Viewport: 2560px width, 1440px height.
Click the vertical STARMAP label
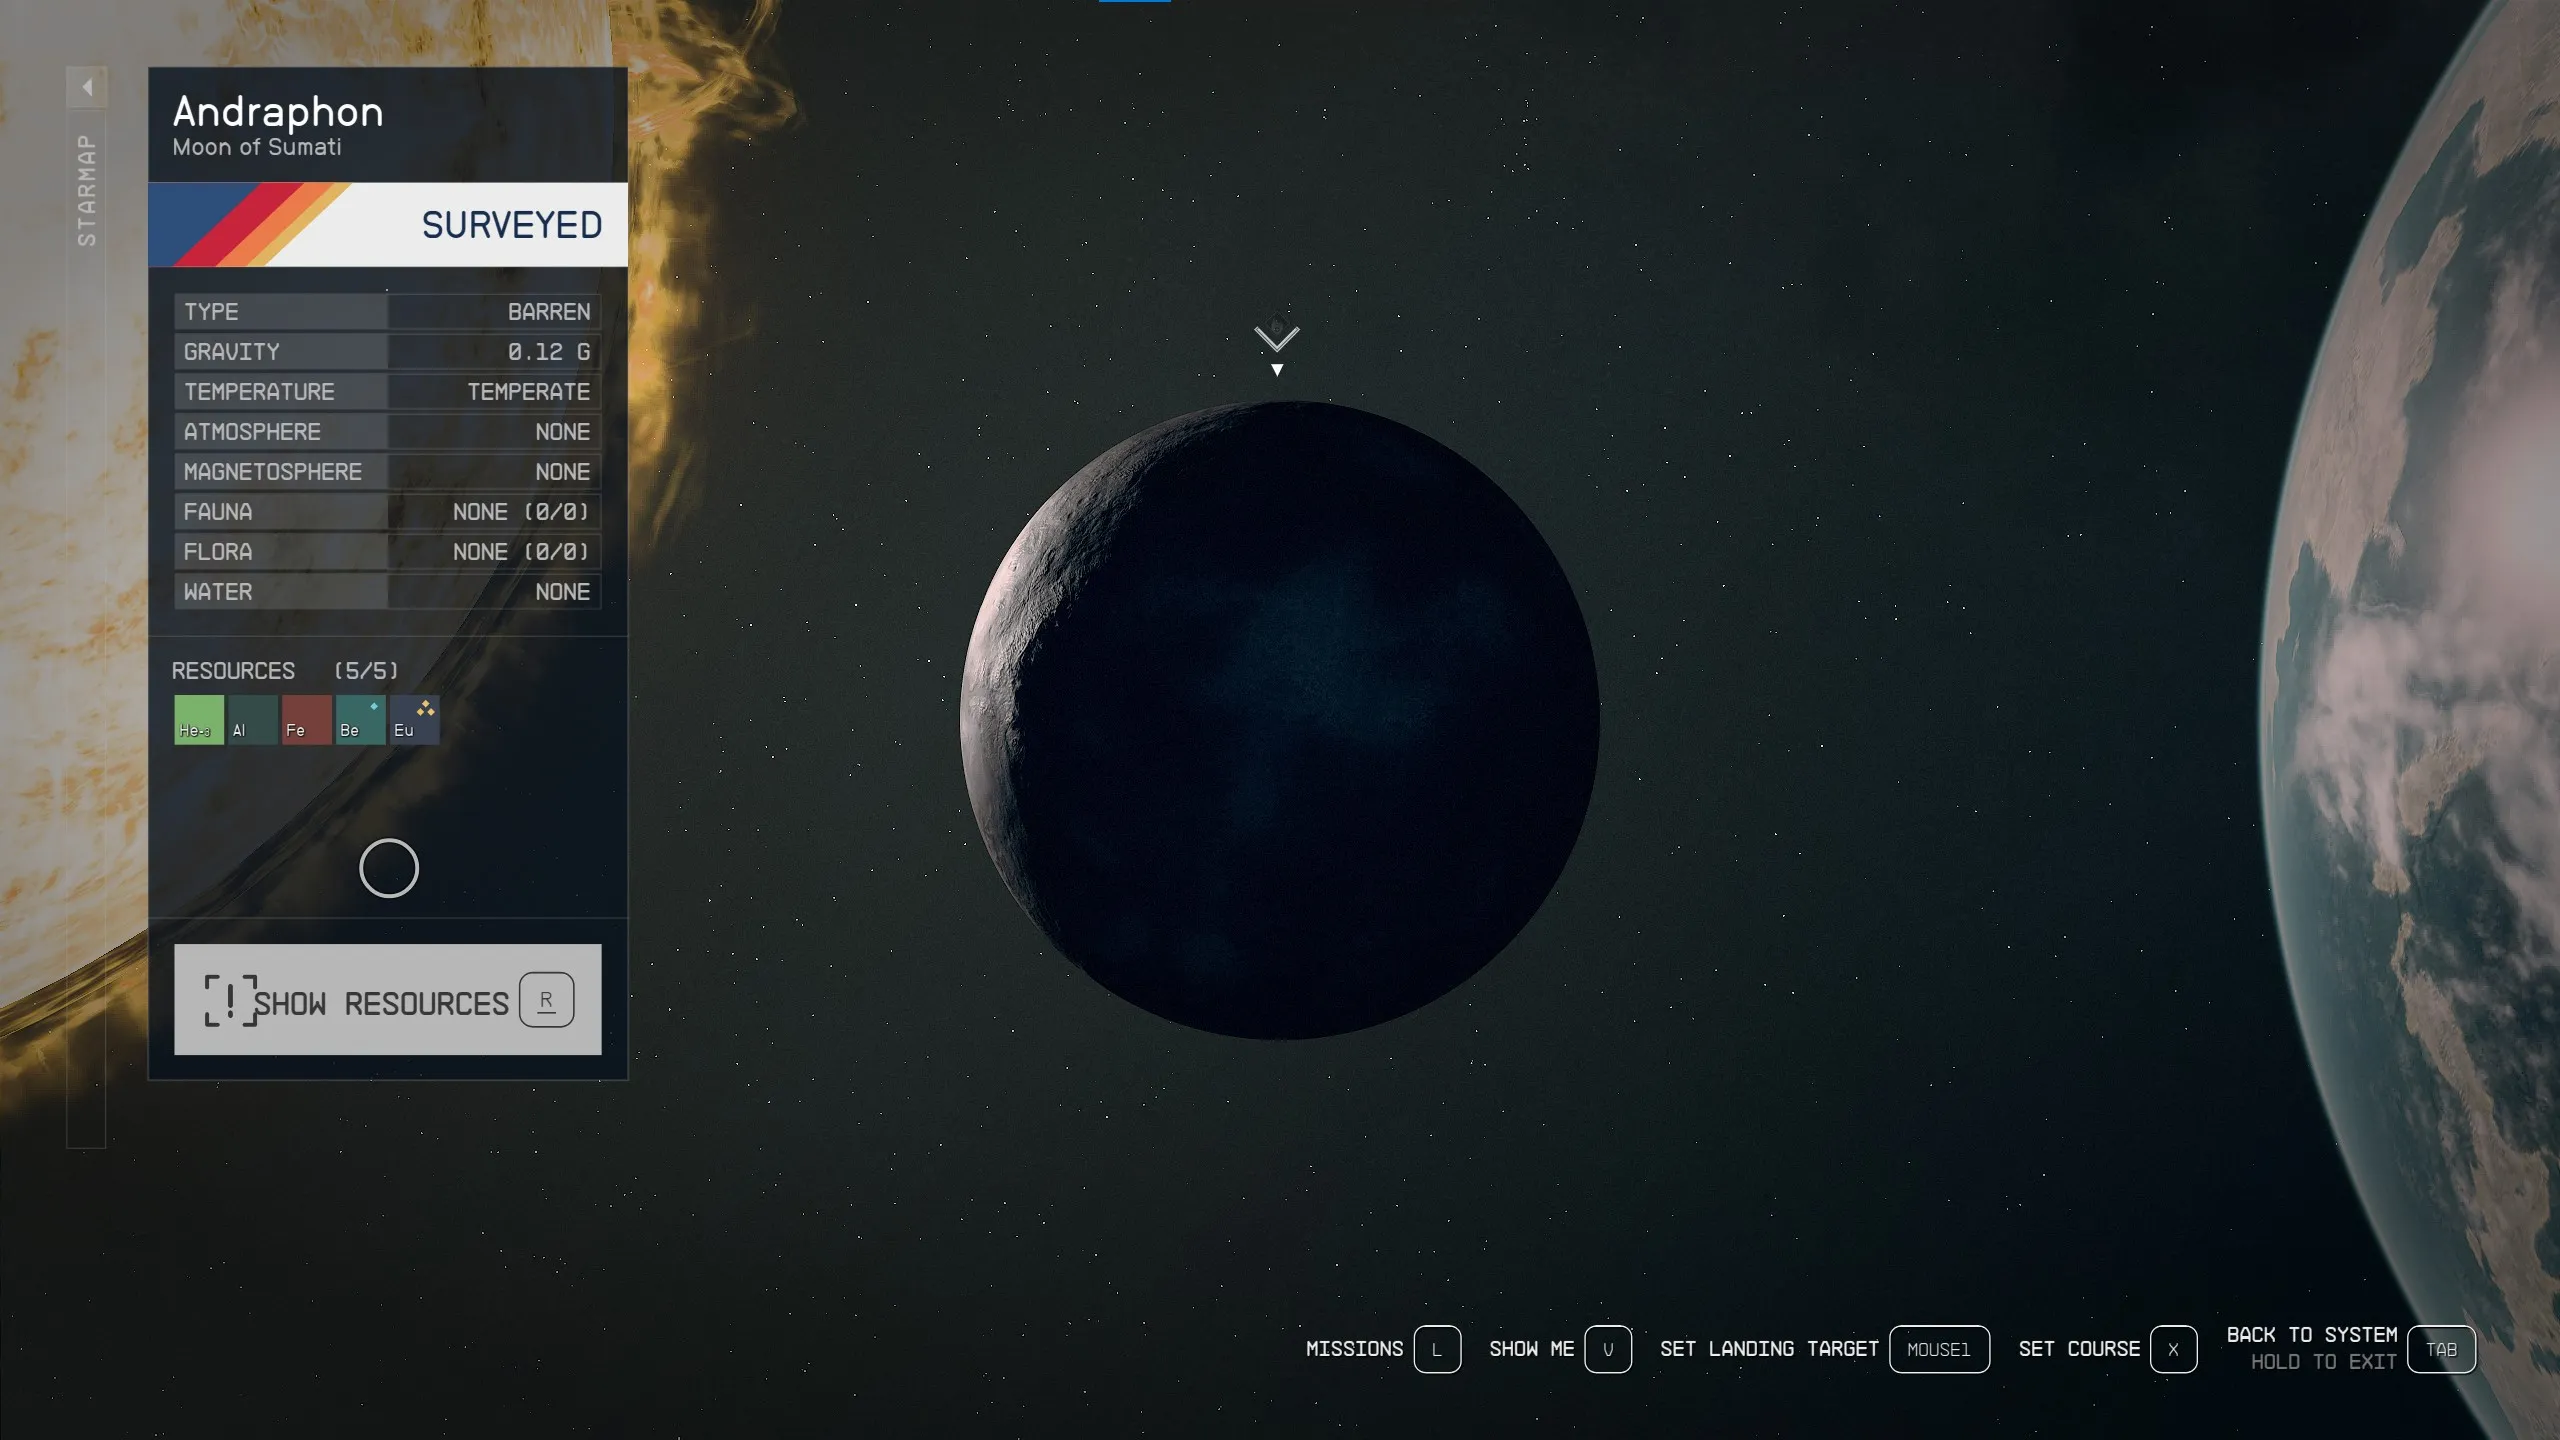click(x=87, y=190)
